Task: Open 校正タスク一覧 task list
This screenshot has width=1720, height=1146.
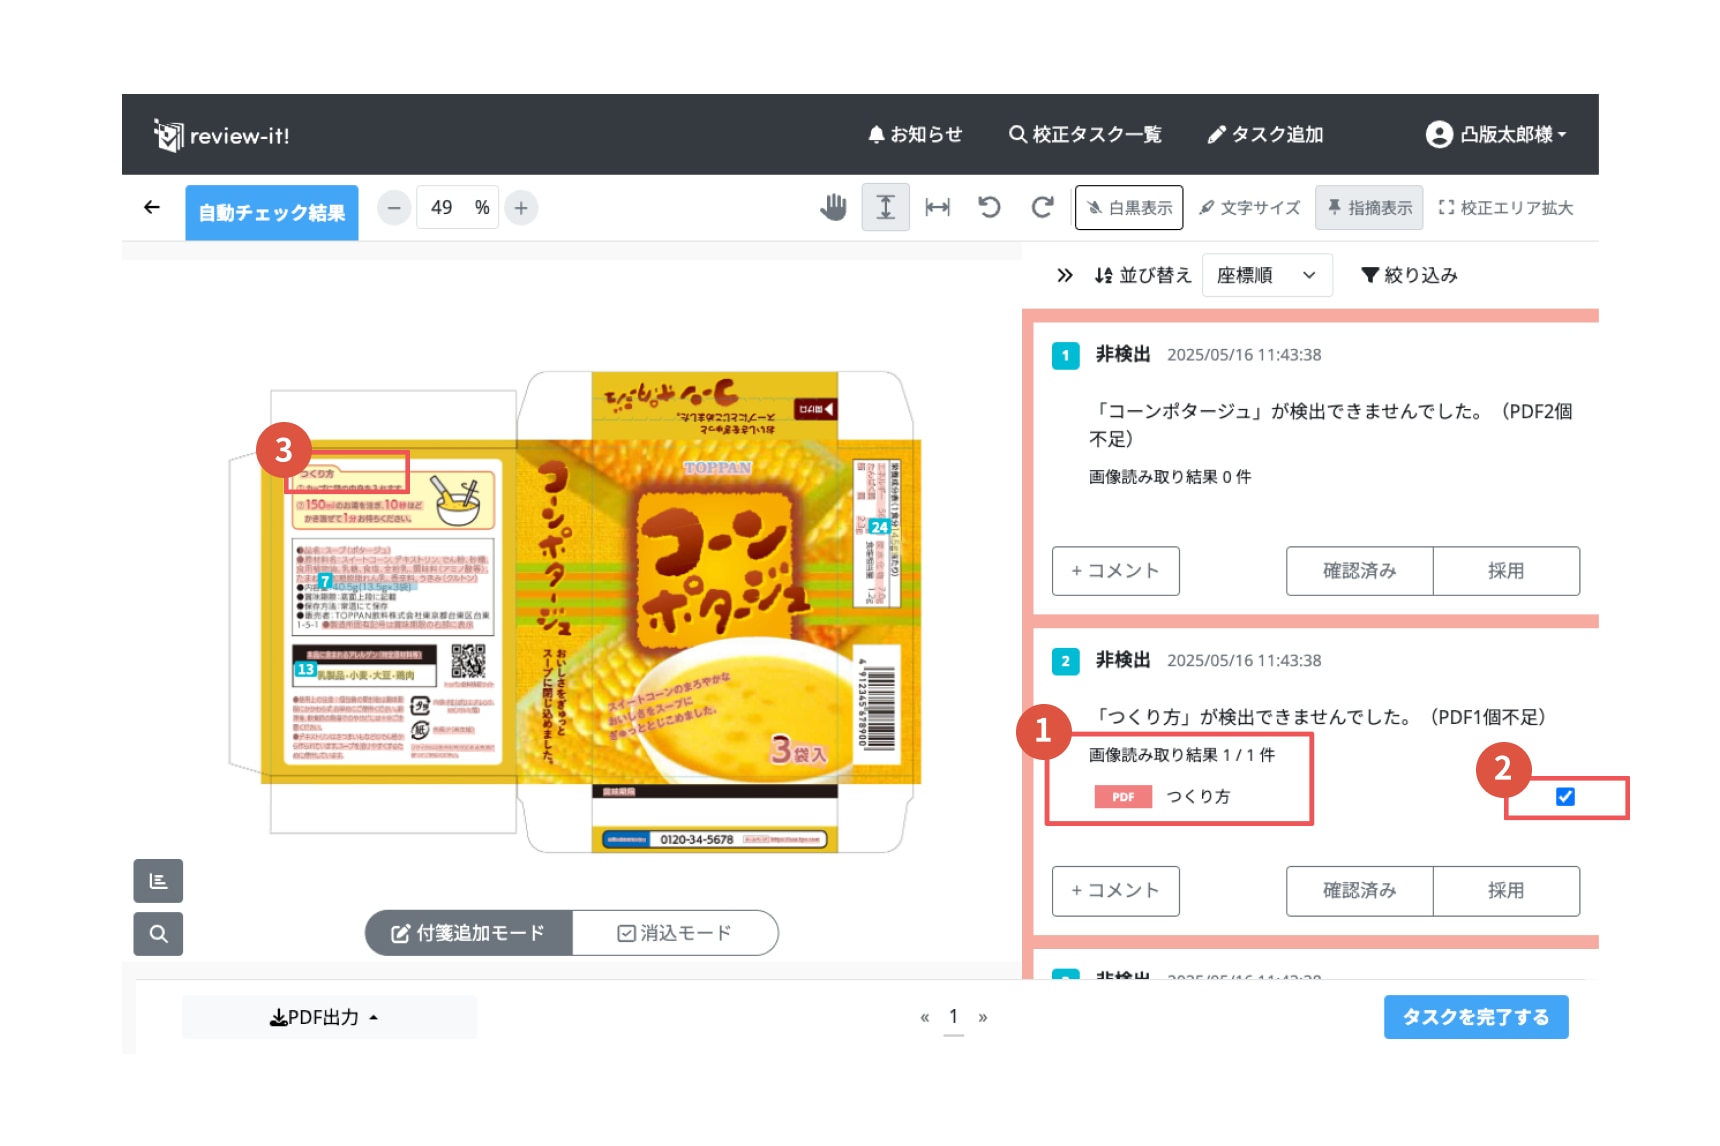Action: 1085,134
